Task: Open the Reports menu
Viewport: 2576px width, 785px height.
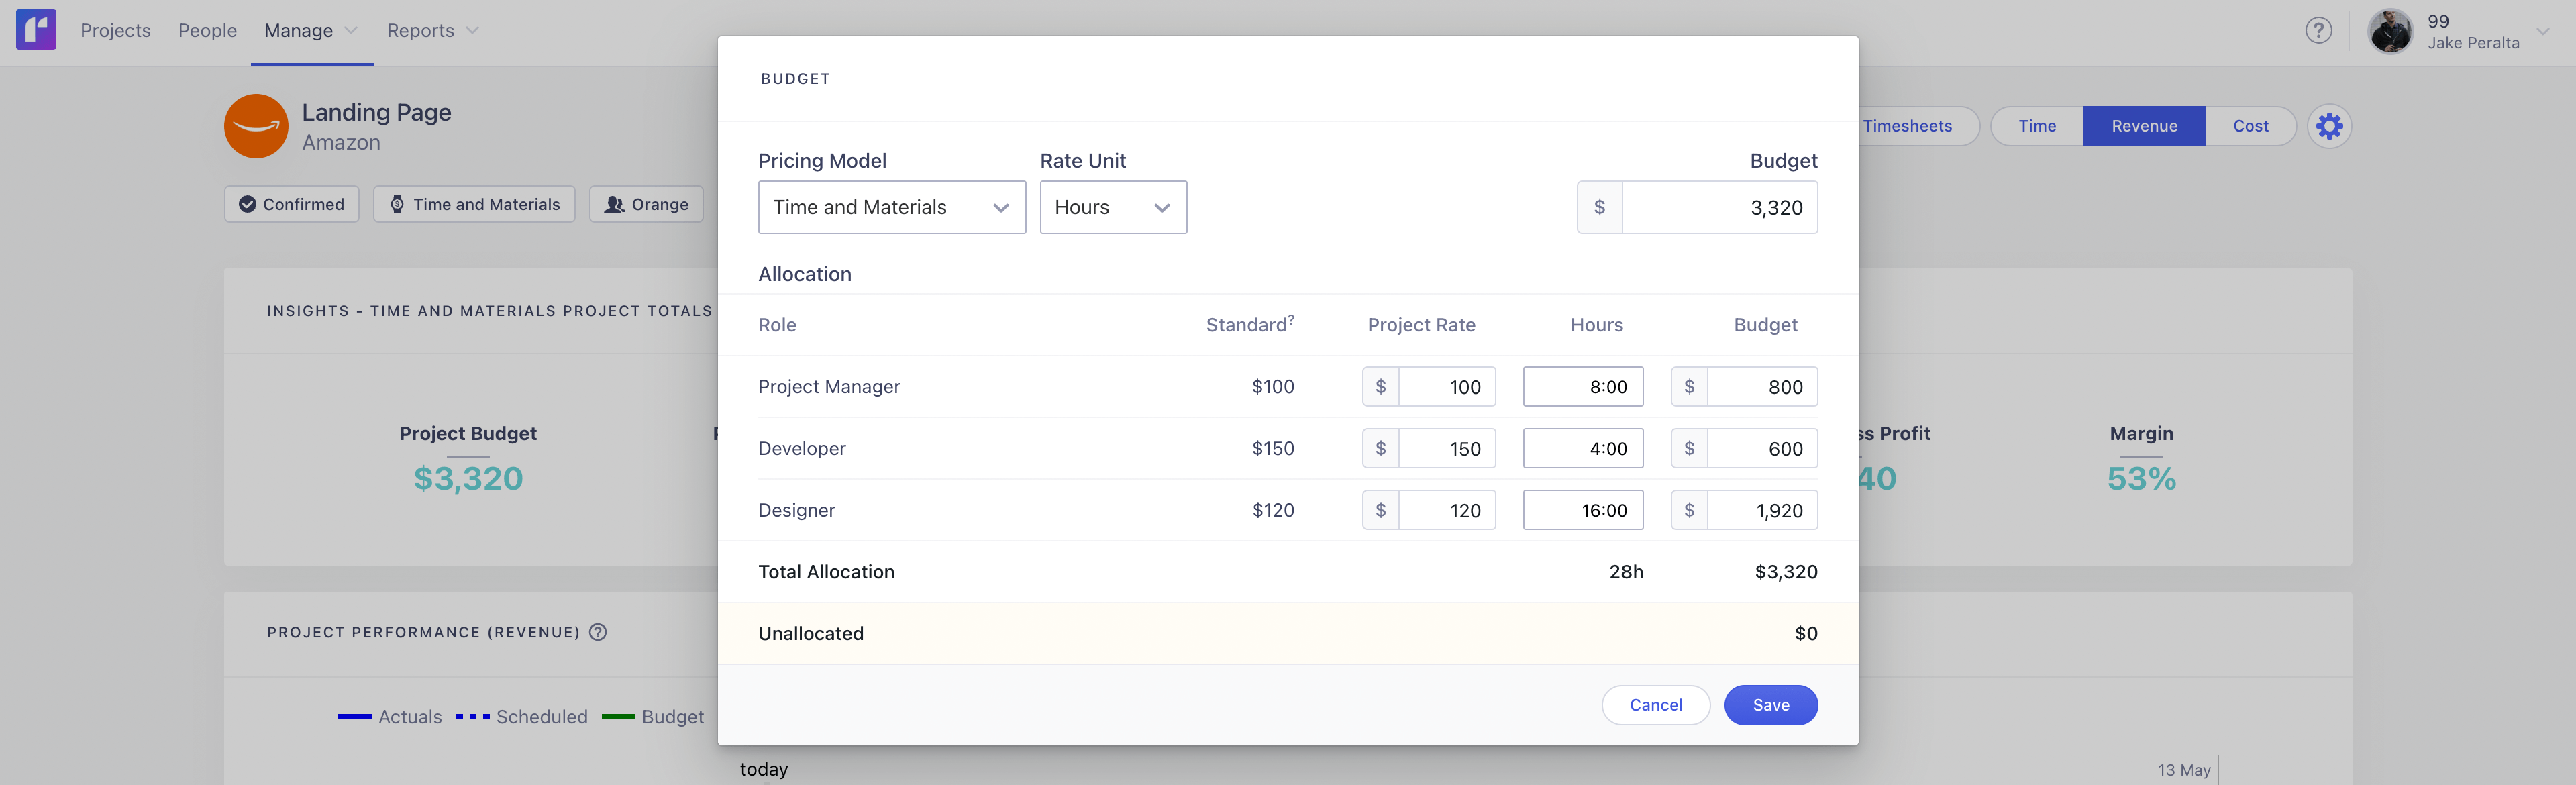Action: [x=430, y=30]
